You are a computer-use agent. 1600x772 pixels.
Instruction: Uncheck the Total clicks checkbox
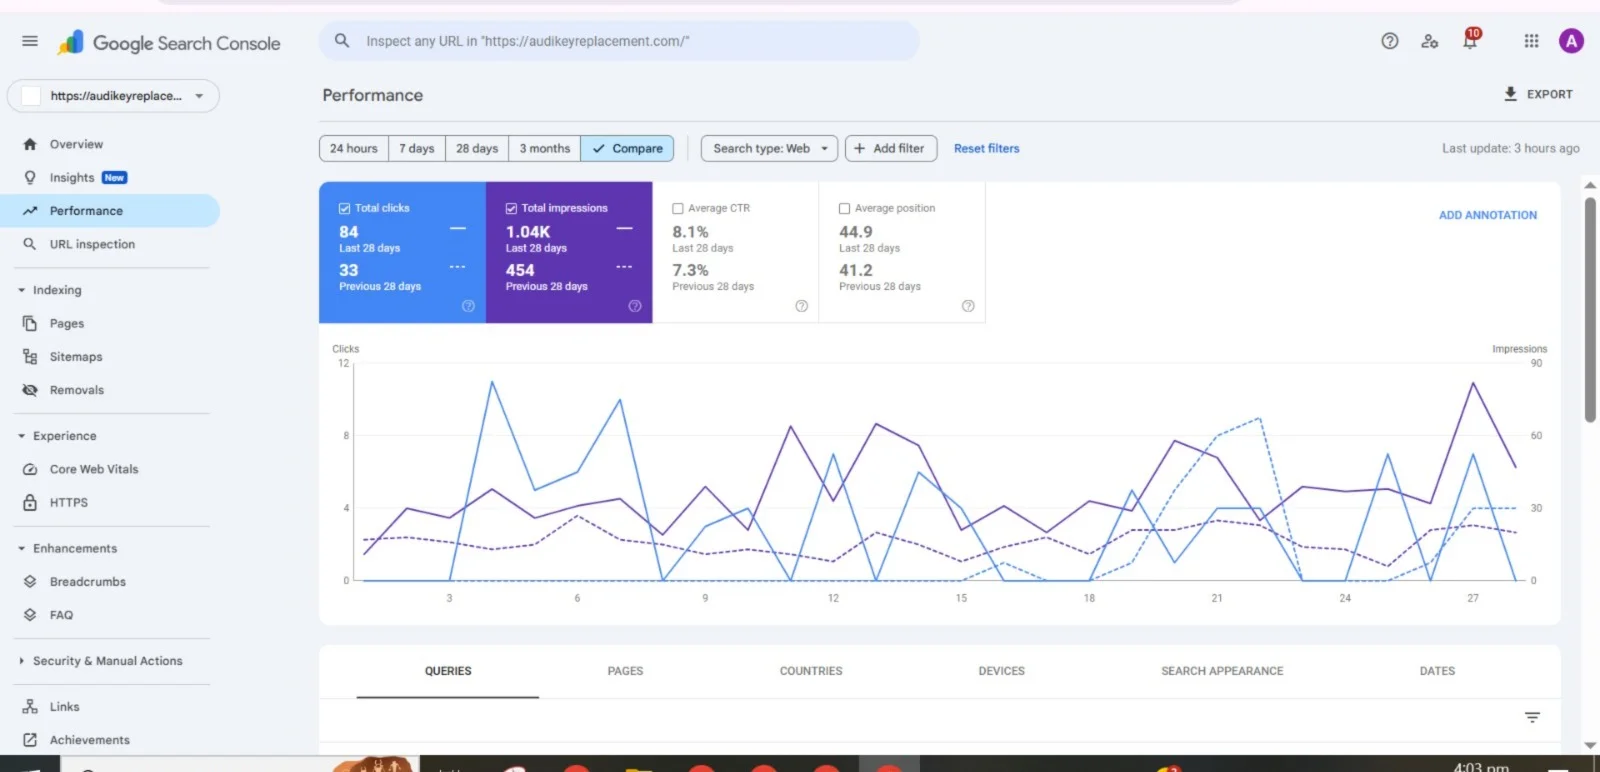(x=344, y=208)
